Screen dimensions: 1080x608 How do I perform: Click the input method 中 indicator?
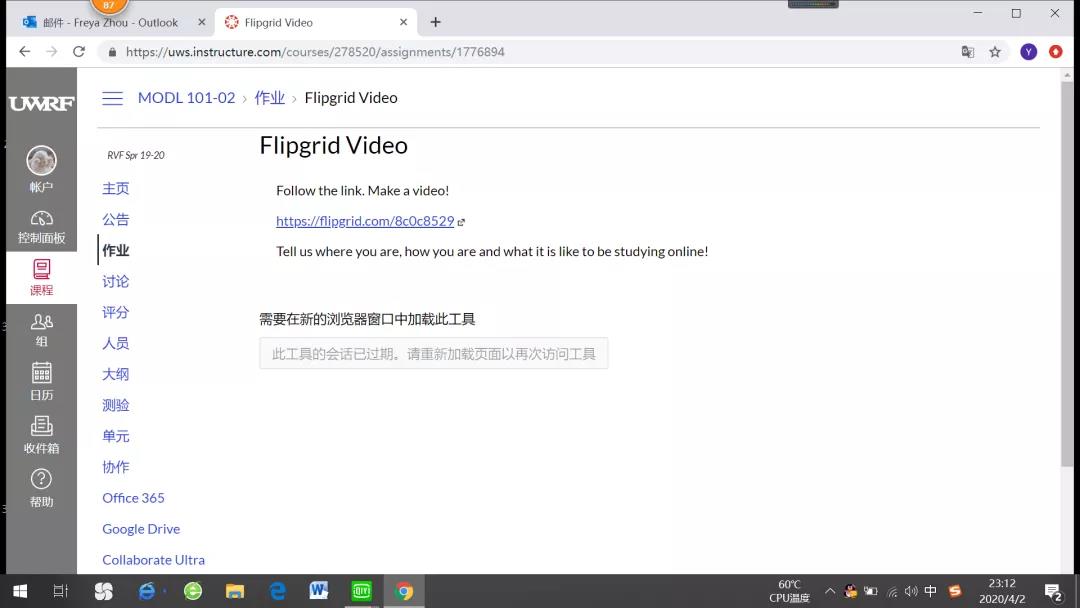coord(931,591)
